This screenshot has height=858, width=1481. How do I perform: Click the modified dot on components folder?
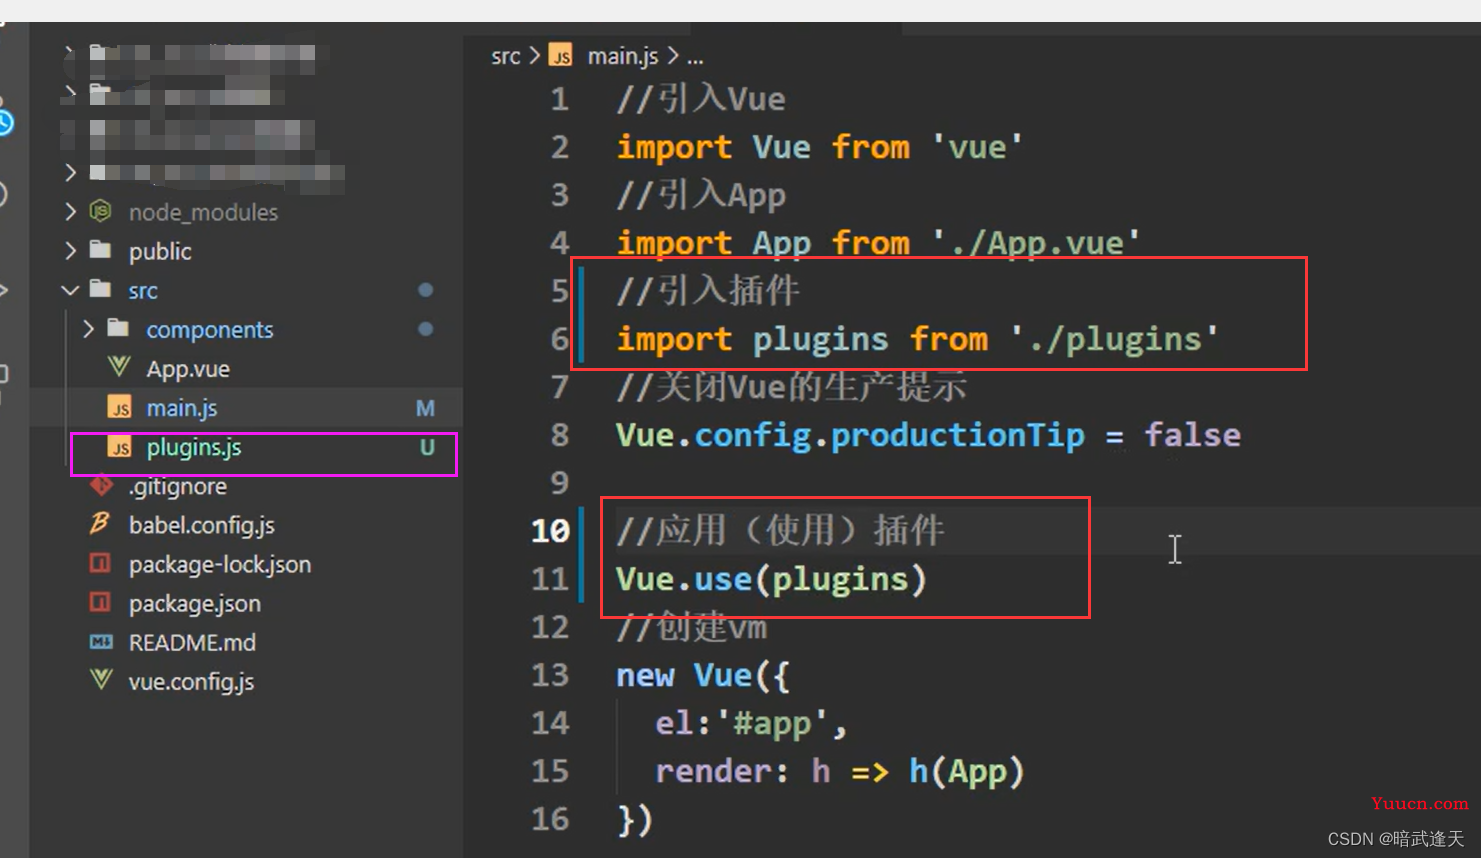tap(426, 329)
